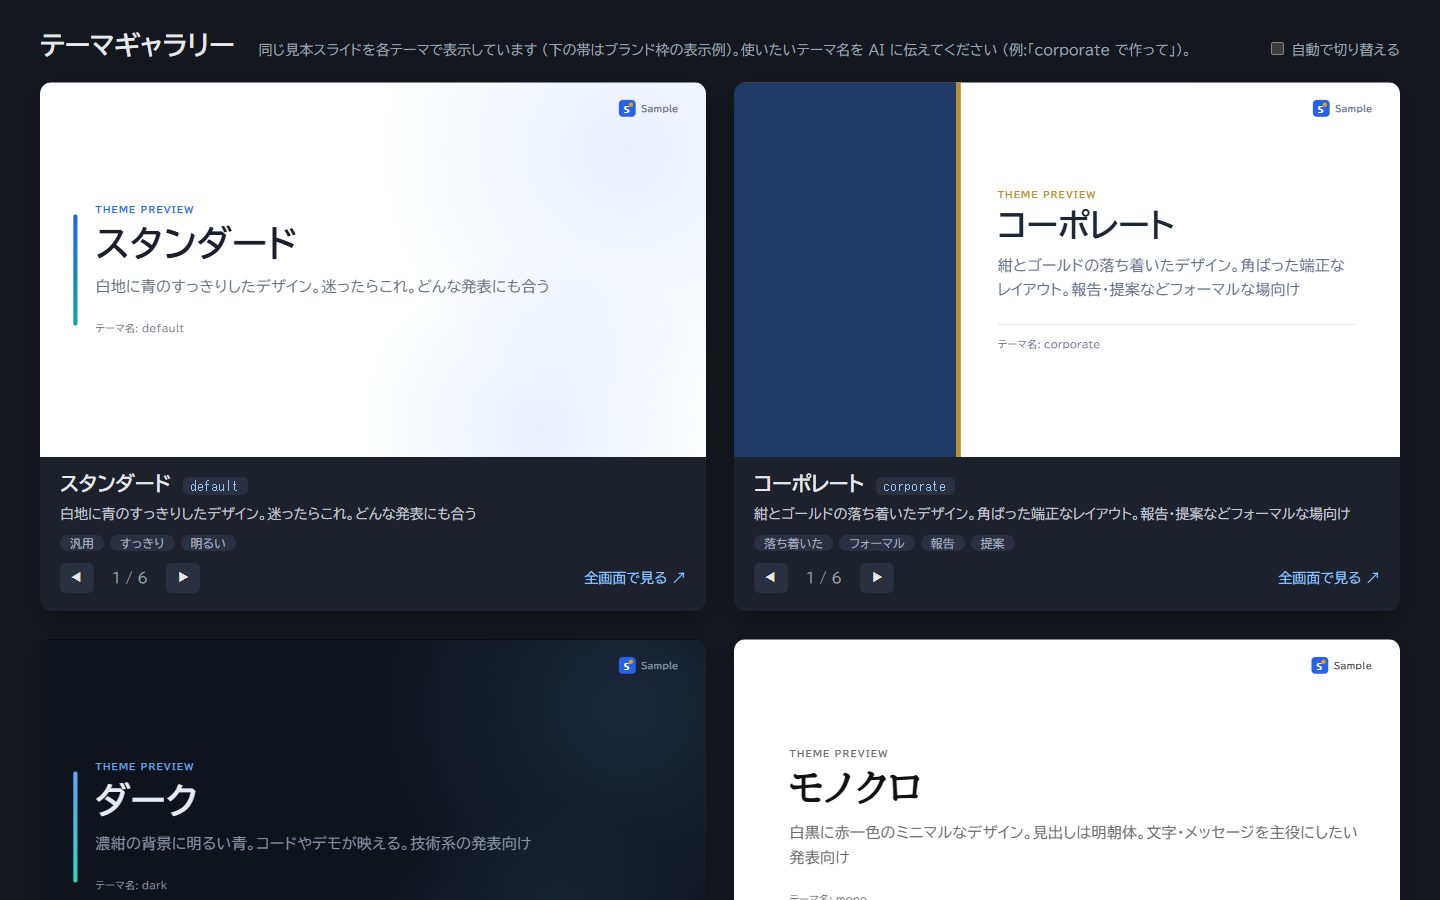Advance to next slide in コーポレート card
The width and height of the screenshot is (1440, 900).
point(877,578)
